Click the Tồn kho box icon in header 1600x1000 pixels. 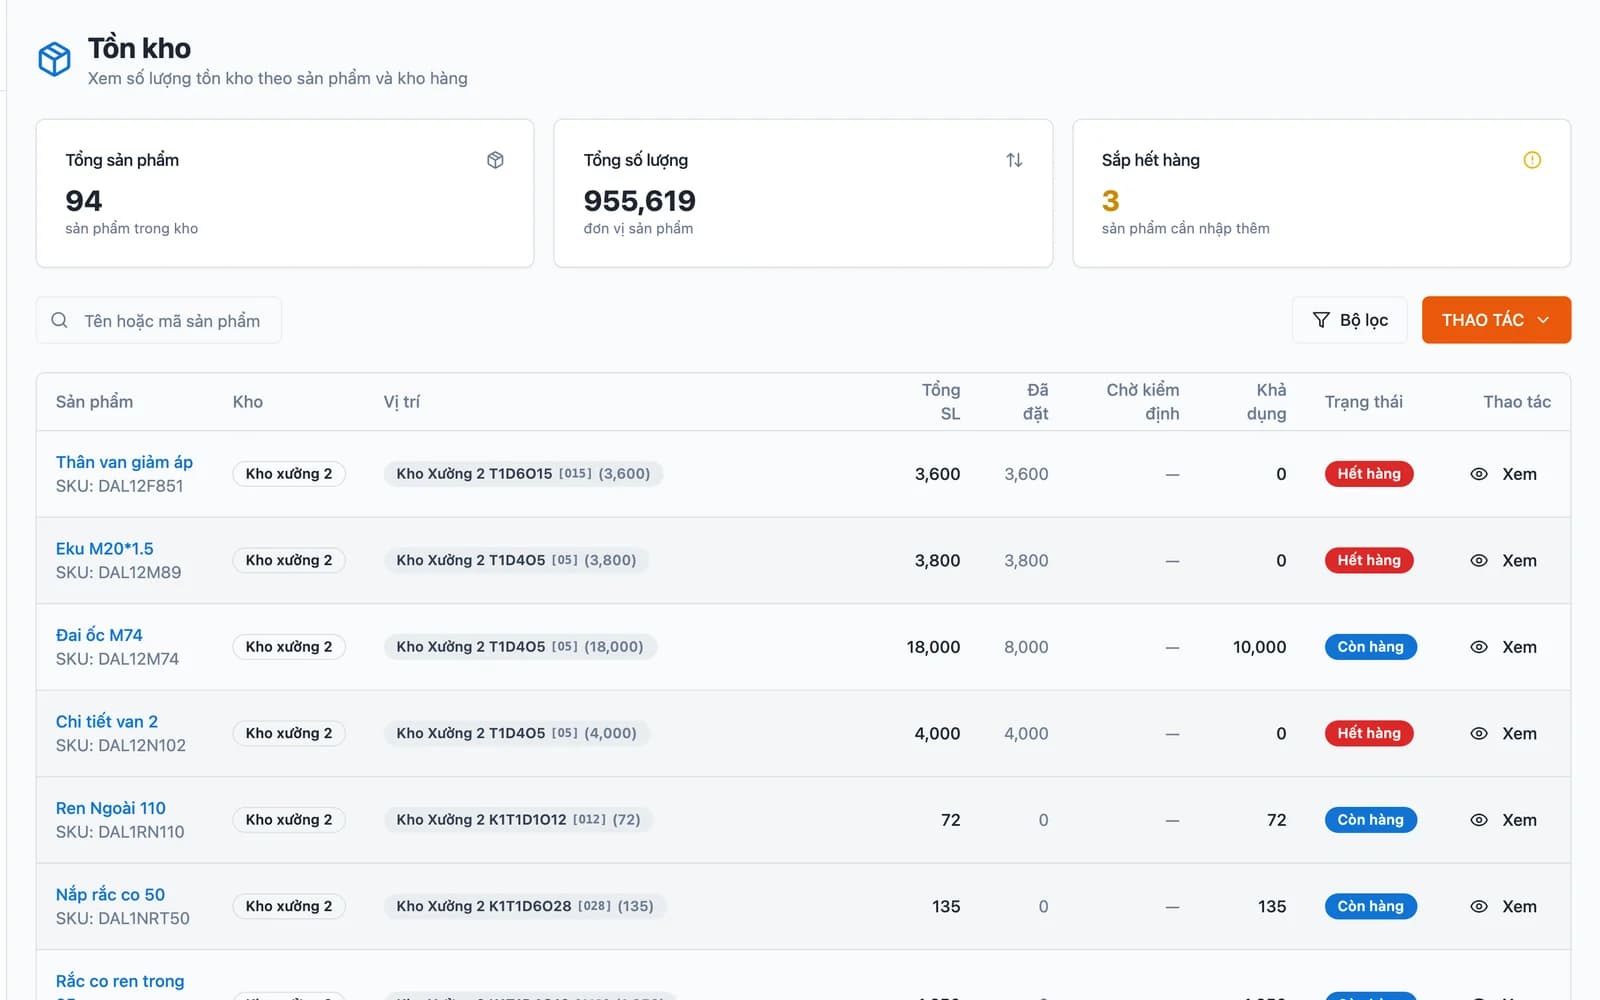tap(54, 59)
